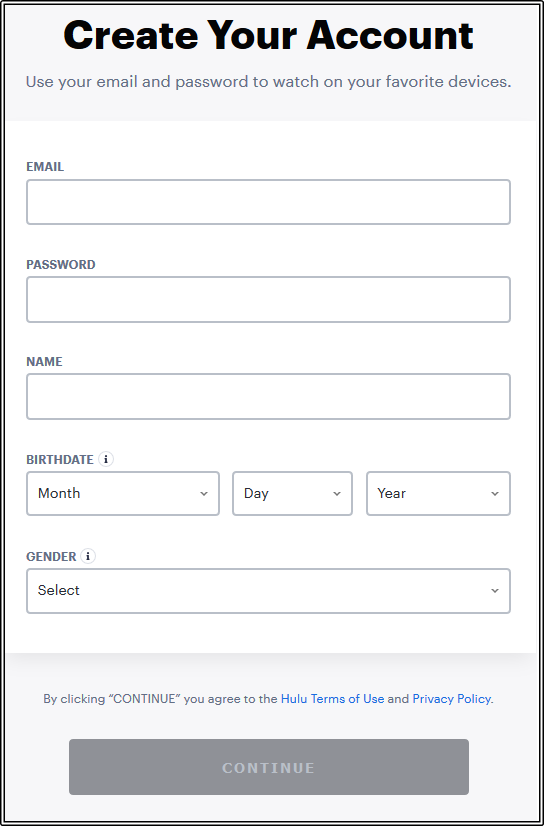Click the GENDER info icon
This screenshot has height=826, width=544.
(x=88, y=556)
